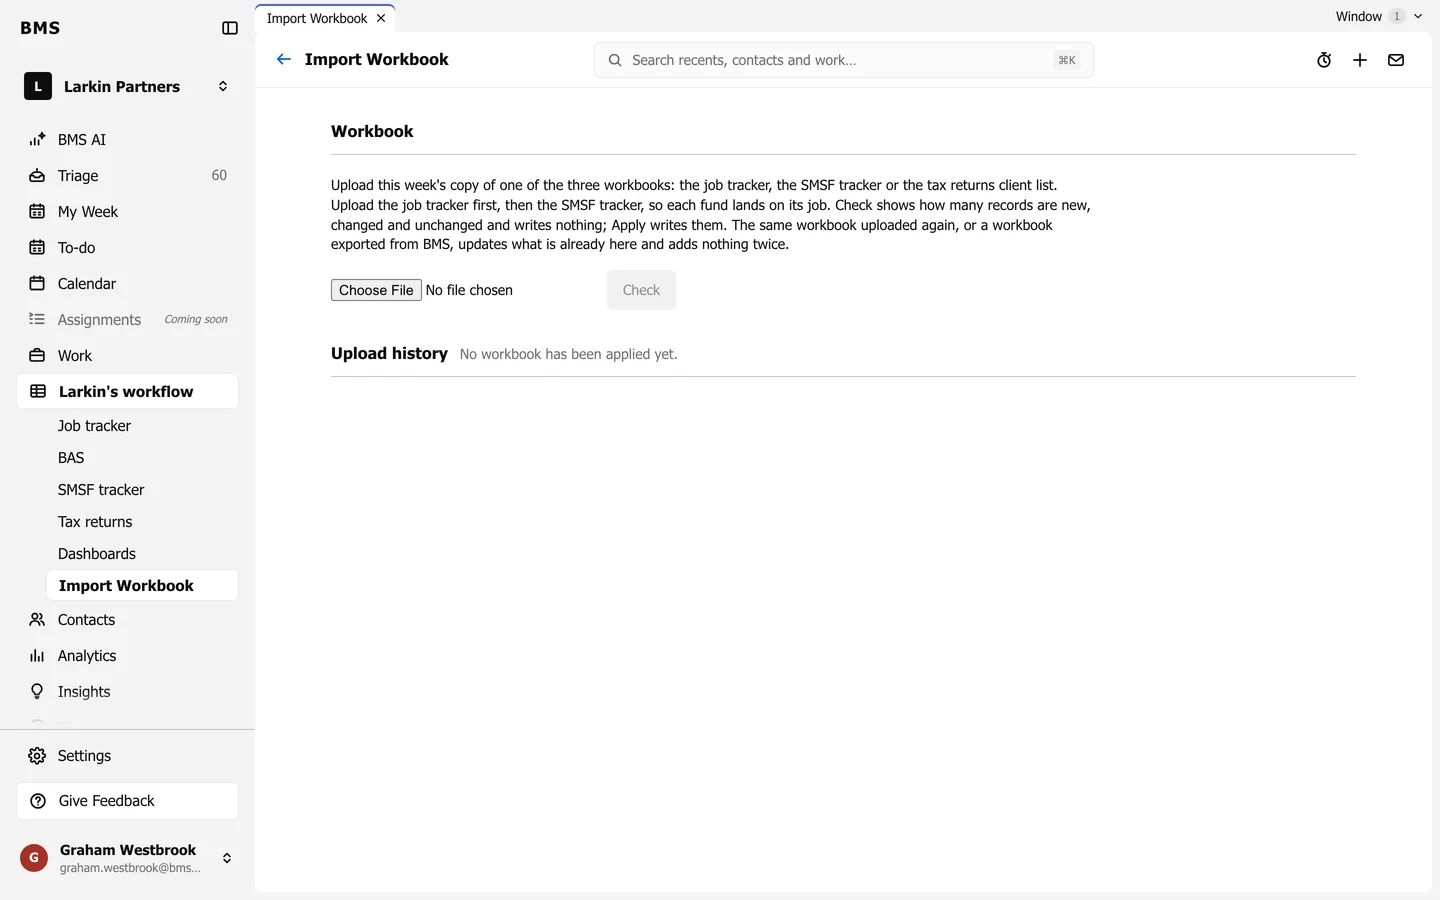Open BMS AI from sidebar

pos(127,140)
